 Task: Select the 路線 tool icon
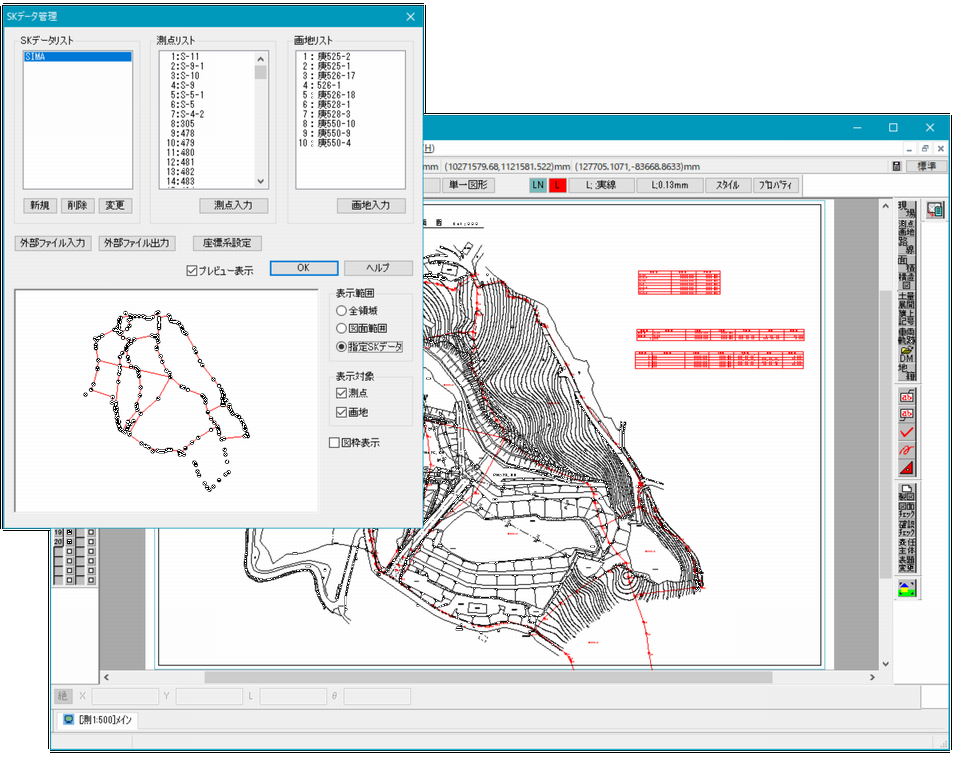(x=906, y=246)
